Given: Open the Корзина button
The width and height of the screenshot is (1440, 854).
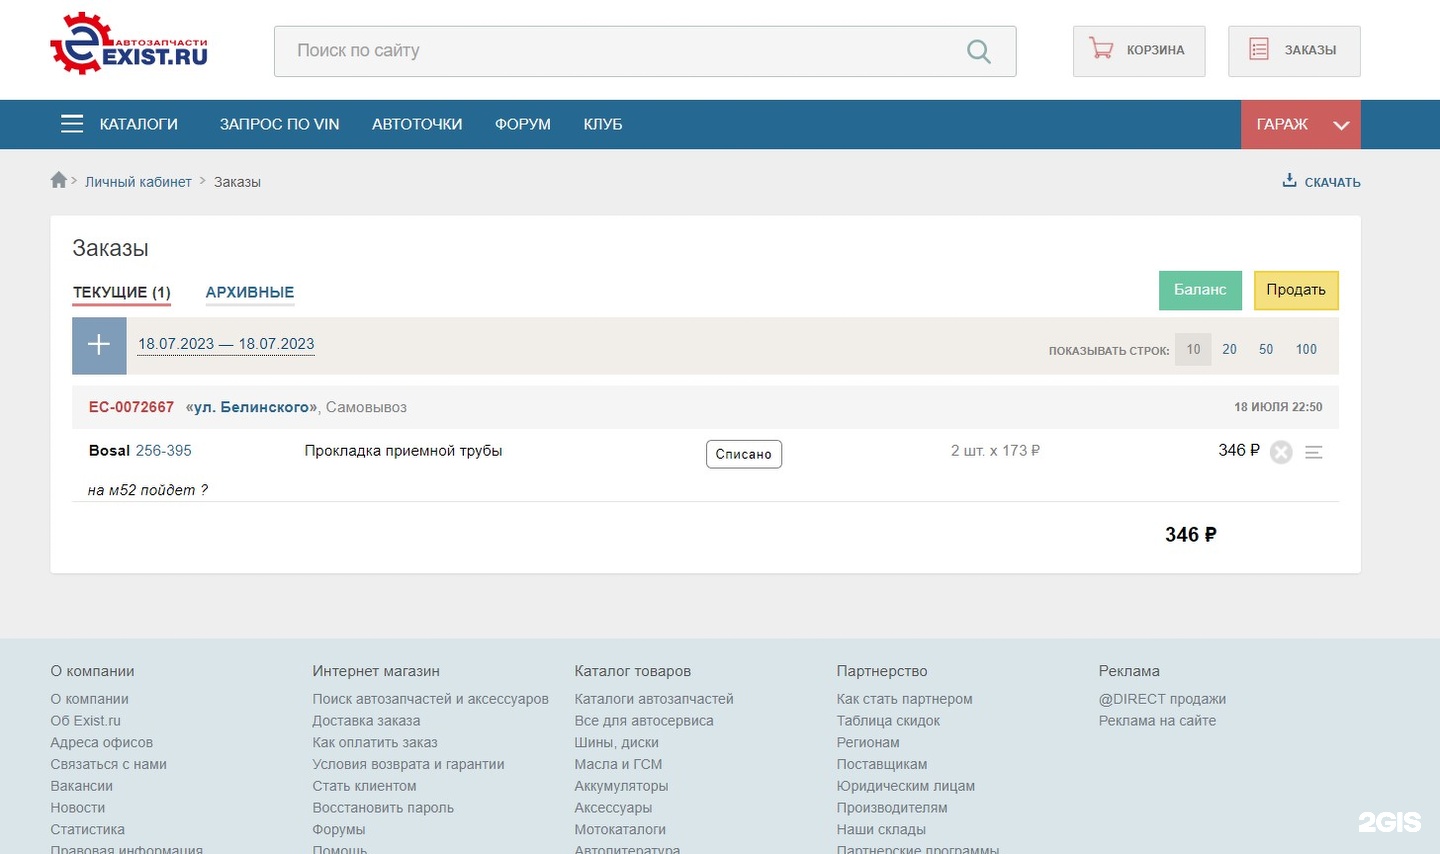Looking at the screenshot, I should (1139, 50).
